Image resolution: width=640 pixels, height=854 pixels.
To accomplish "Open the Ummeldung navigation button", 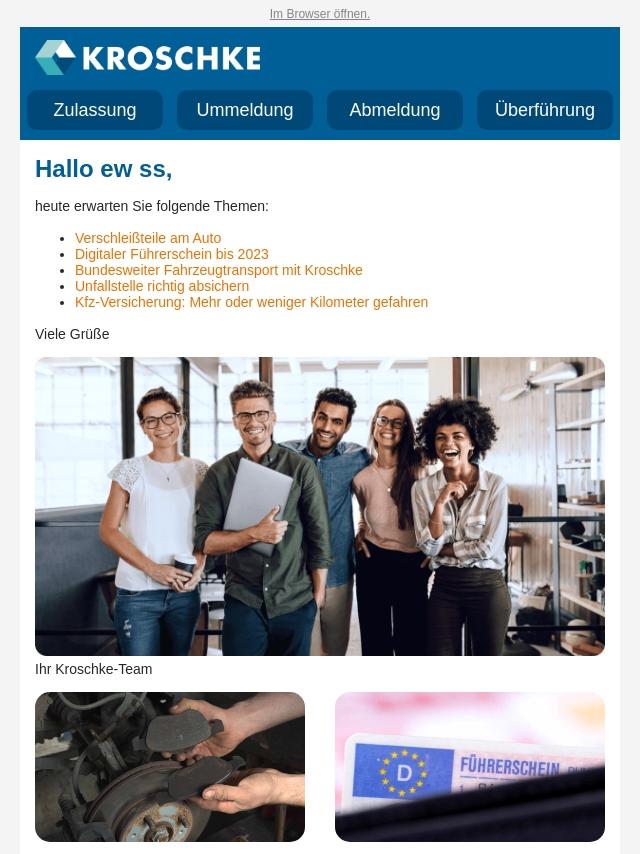I will [x=245, y=110].
